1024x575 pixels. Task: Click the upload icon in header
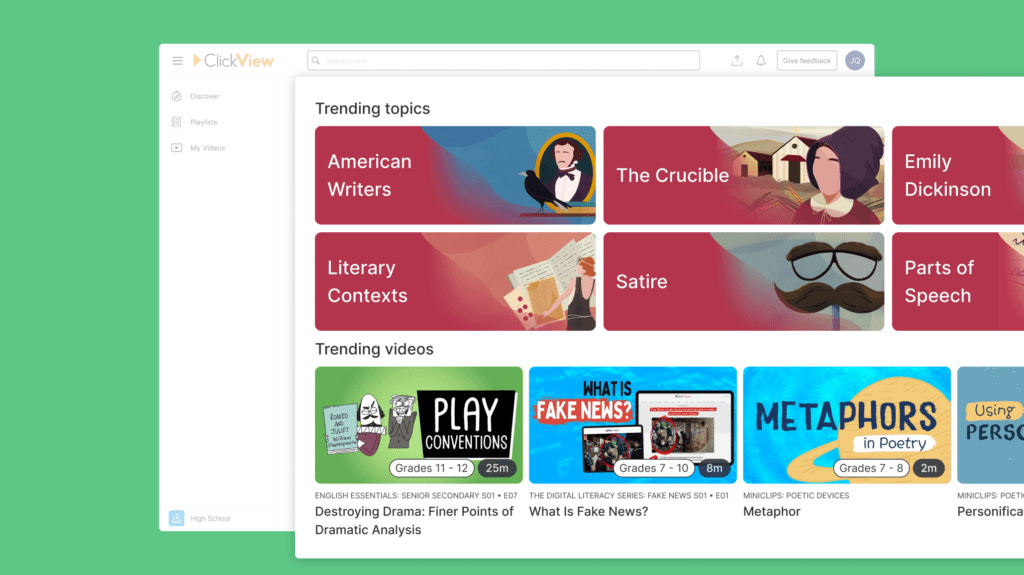(x=737, y=61)
